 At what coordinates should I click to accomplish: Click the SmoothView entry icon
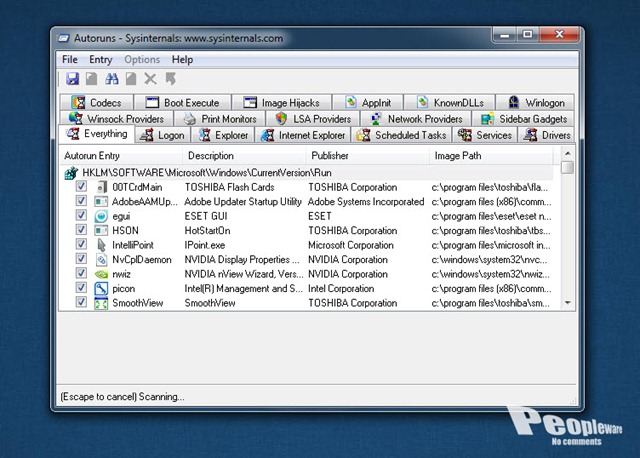click(x=101, y=303)
